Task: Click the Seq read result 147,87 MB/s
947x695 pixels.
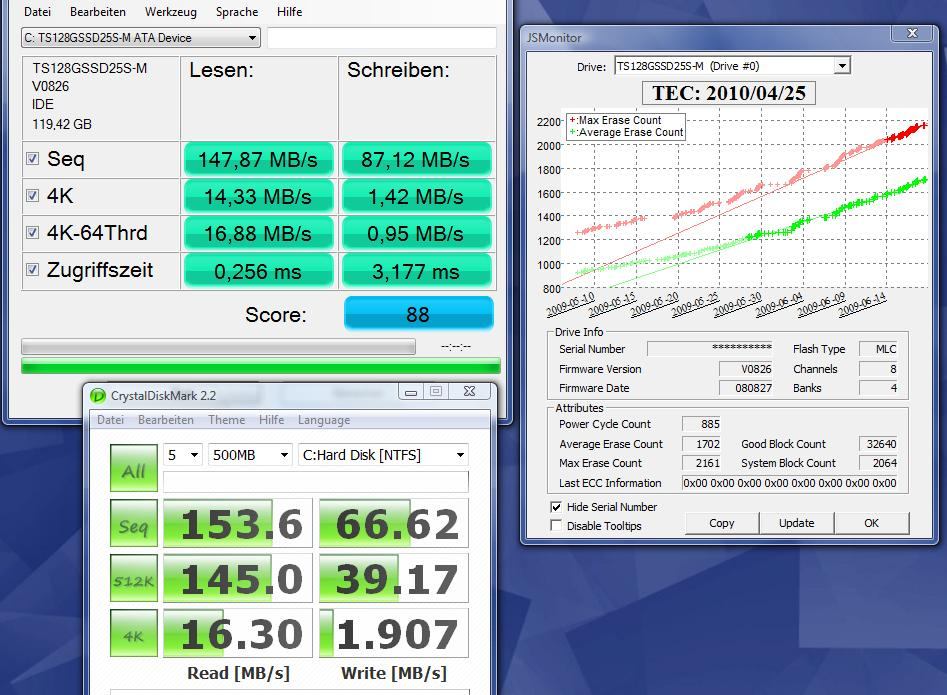Action: (x=258, y=159)
